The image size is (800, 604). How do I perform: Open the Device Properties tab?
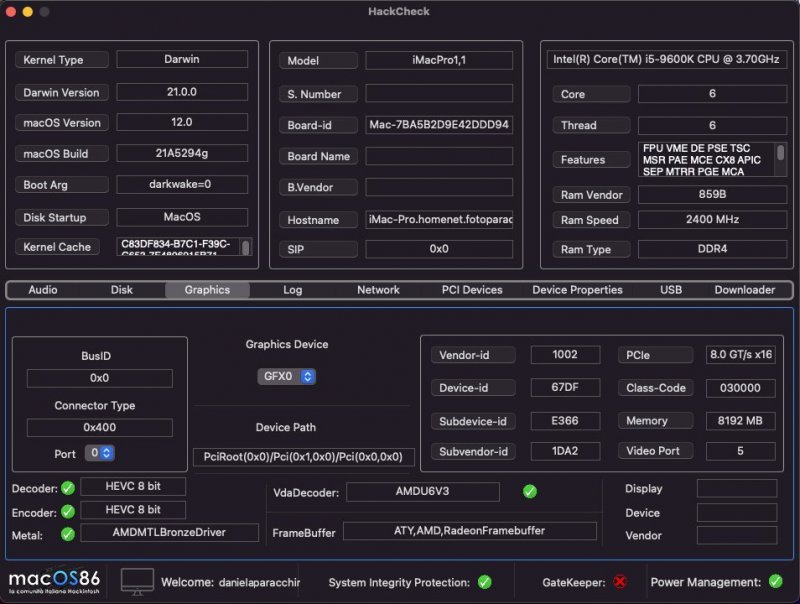tap(577, 290)
